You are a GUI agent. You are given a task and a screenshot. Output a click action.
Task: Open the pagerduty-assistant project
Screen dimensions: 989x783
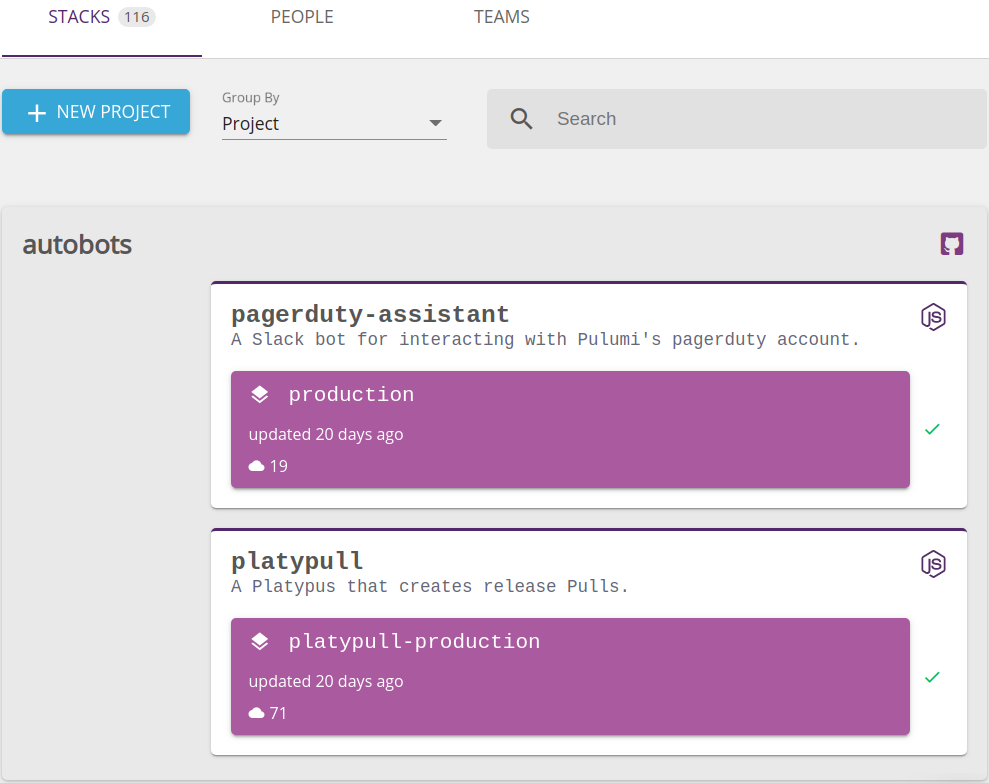[x=370, y=313]
